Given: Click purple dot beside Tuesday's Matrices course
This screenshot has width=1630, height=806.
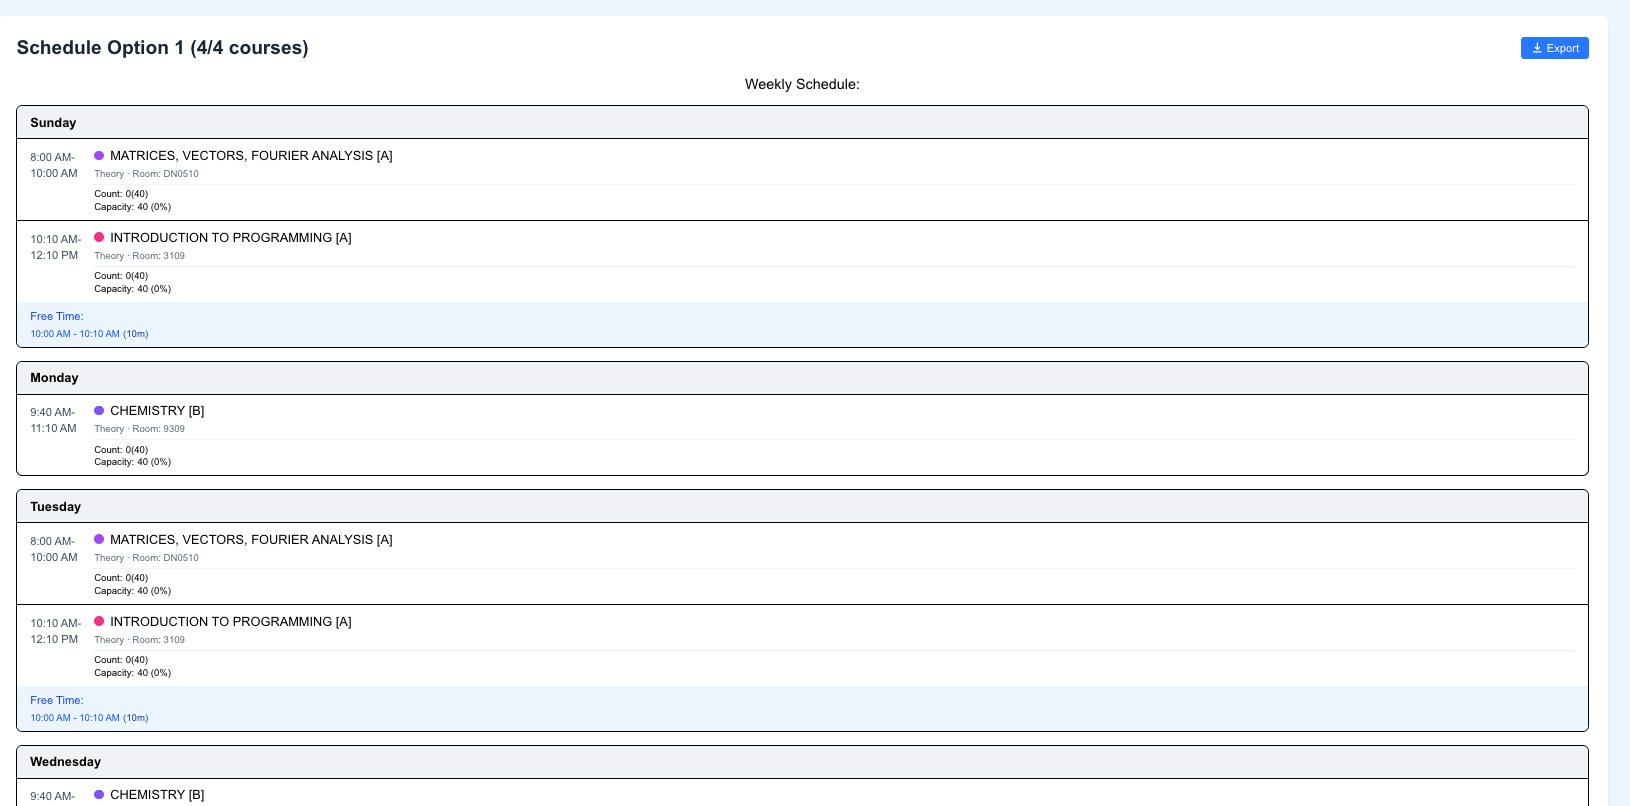Looking at the screenshot, I should click(99, 540).
